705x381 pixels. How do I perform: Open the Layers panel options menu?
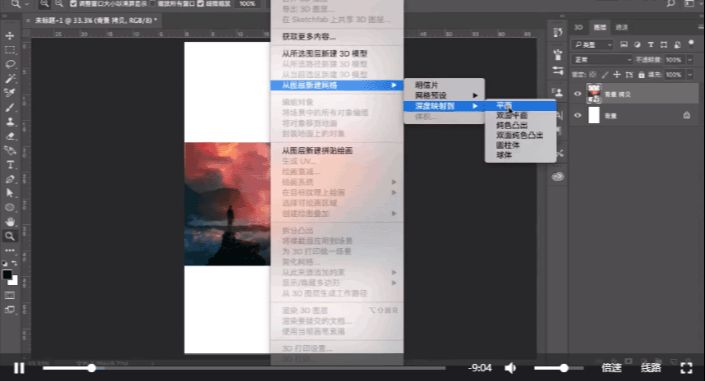click(x=701, y=27)
